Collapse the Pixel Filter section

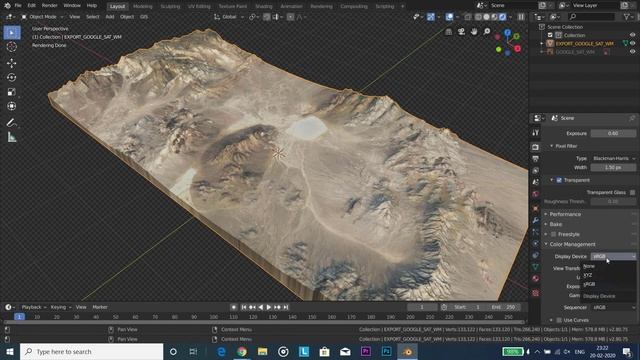(x=566, y=146)
